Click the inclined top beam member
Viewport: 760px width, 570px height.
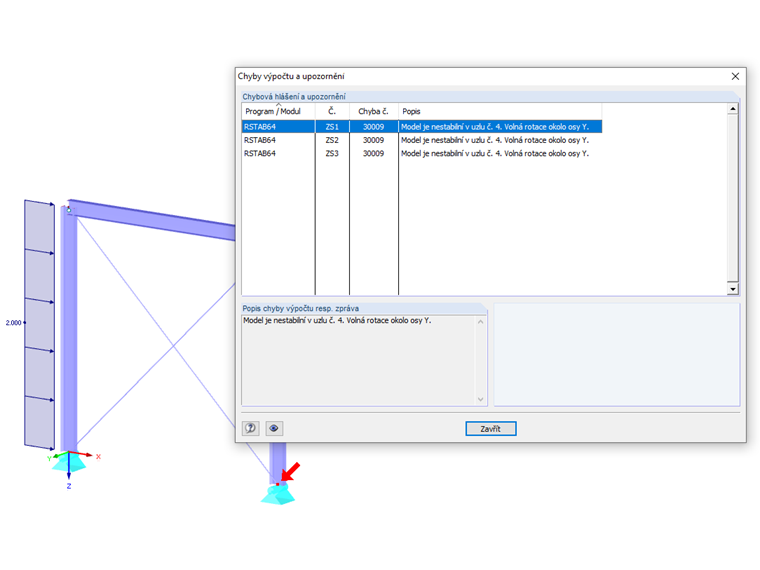pyautogui.click(x=153, y=219)
